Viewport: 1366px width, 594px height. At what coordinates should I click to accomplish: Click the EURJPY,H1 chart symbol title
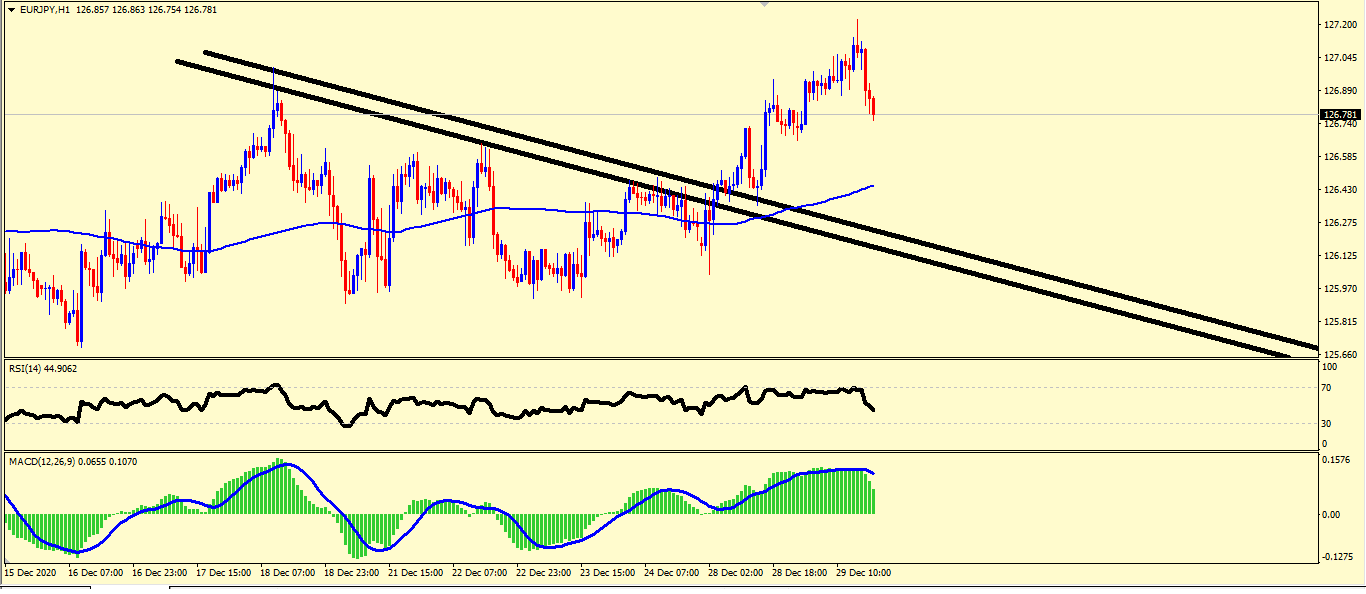44,9
